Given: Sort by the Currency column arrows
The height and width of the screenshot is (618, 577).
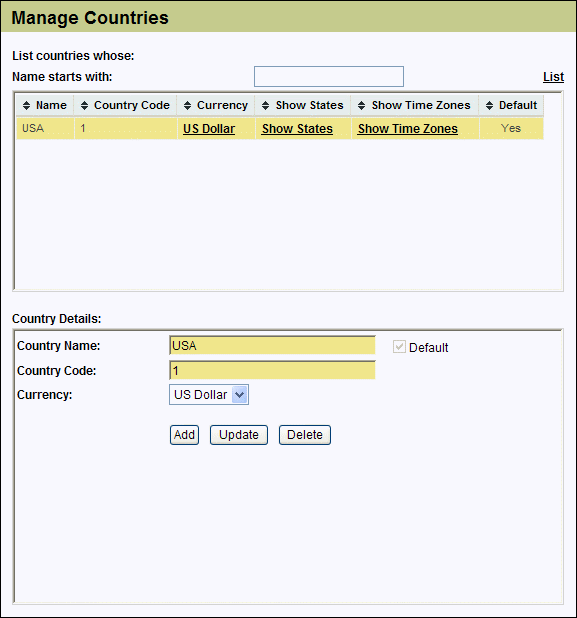Looking at the screenshot, I should pos(187,105).
